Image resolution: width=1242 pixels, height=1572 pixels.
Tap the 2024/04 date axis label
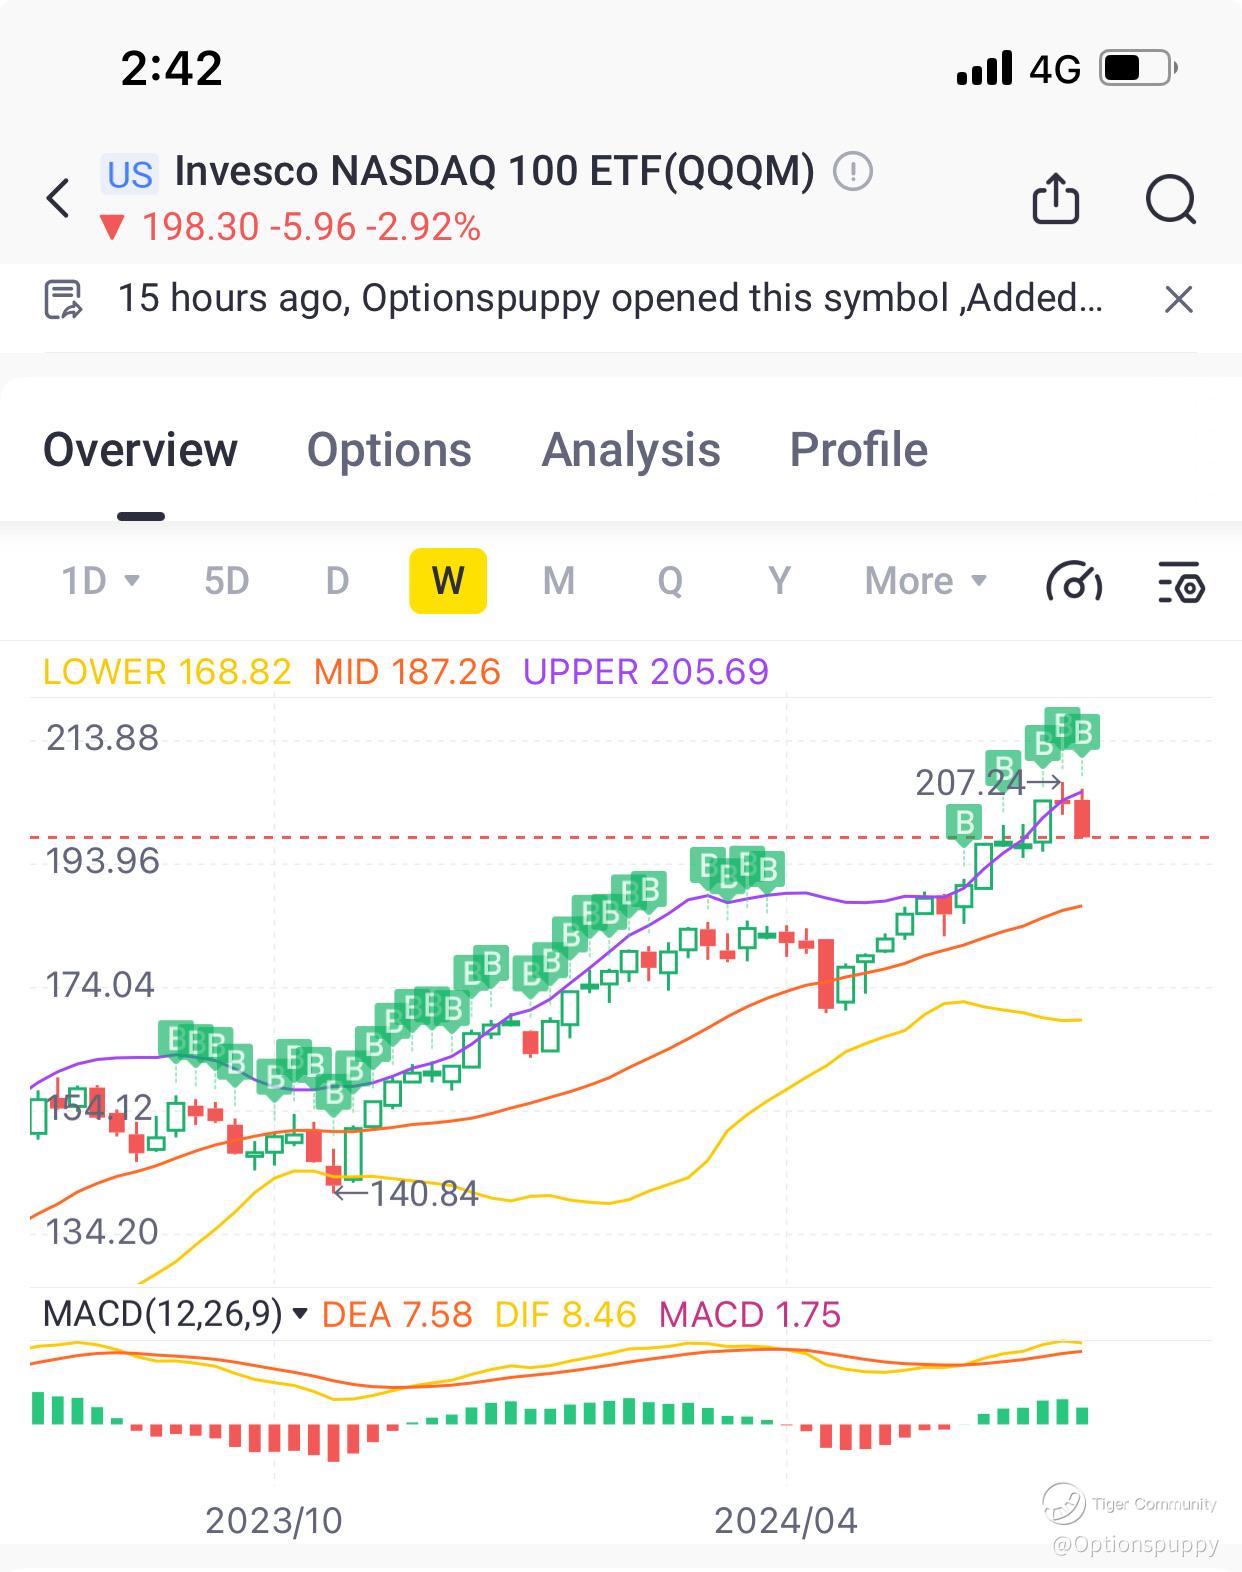click(x=786, y=1521)
